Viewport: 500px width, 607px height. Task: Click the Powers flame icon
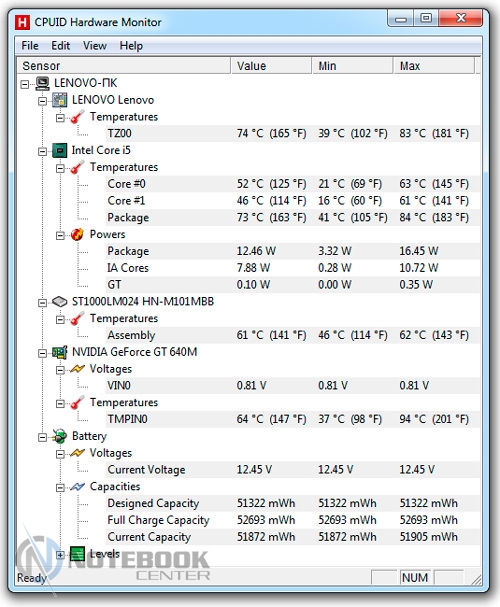point(77,235)
